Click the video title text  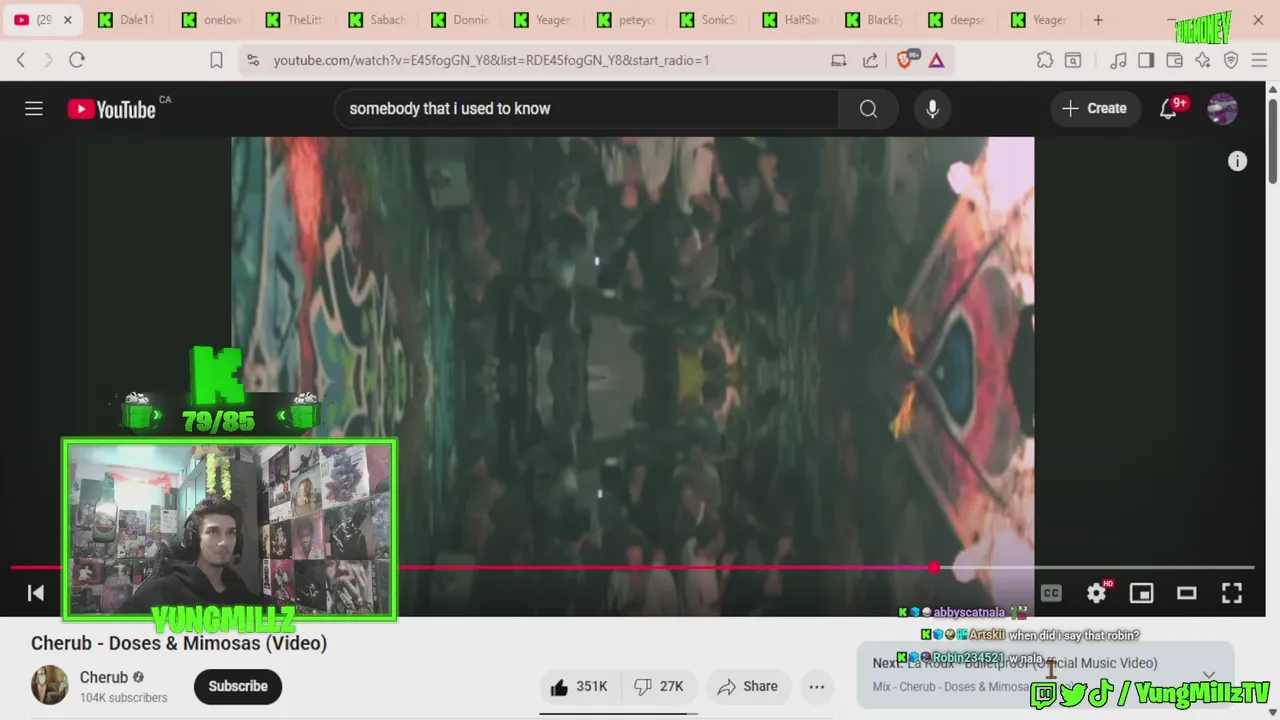pyautogui.click(x=179, y=643)
